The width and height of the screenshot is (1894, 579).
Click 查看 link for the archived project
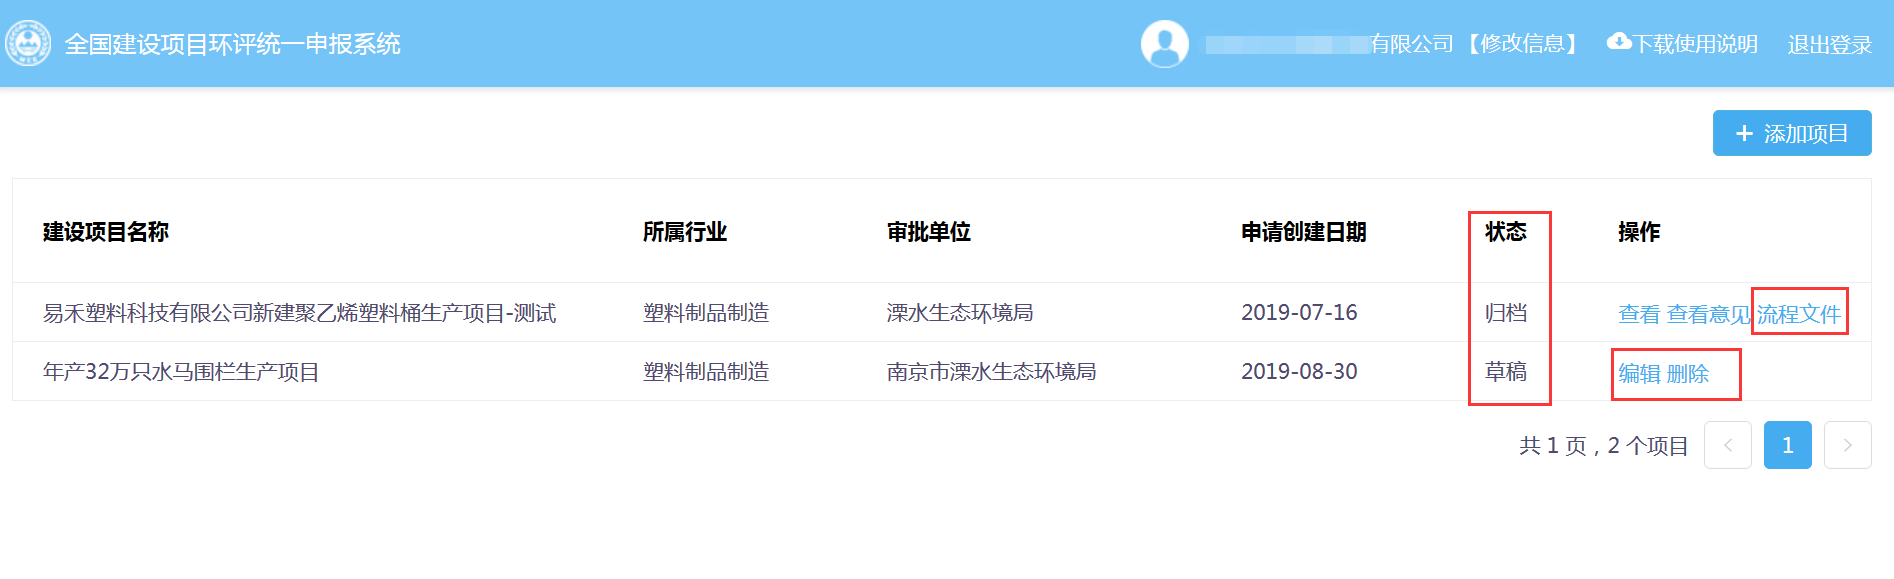tap(1638, 314)
